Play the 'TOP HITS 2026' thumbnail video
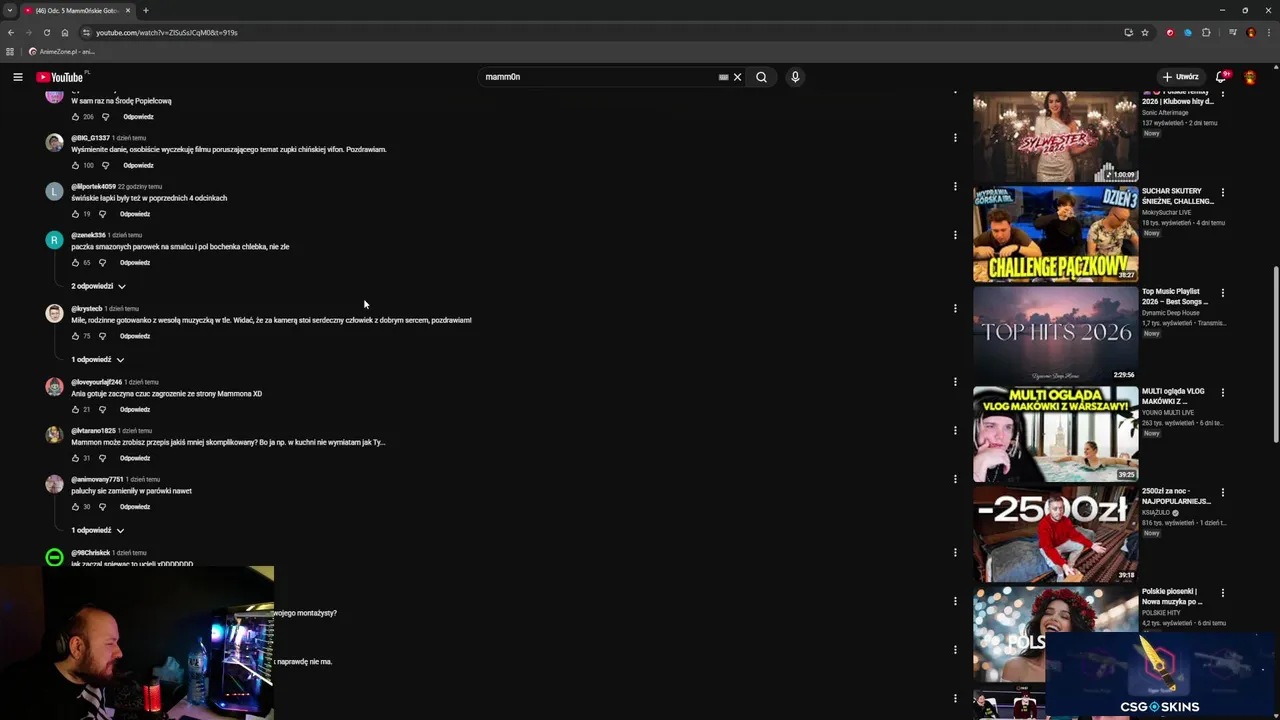1280x720 pixels. pos(1055,334)
